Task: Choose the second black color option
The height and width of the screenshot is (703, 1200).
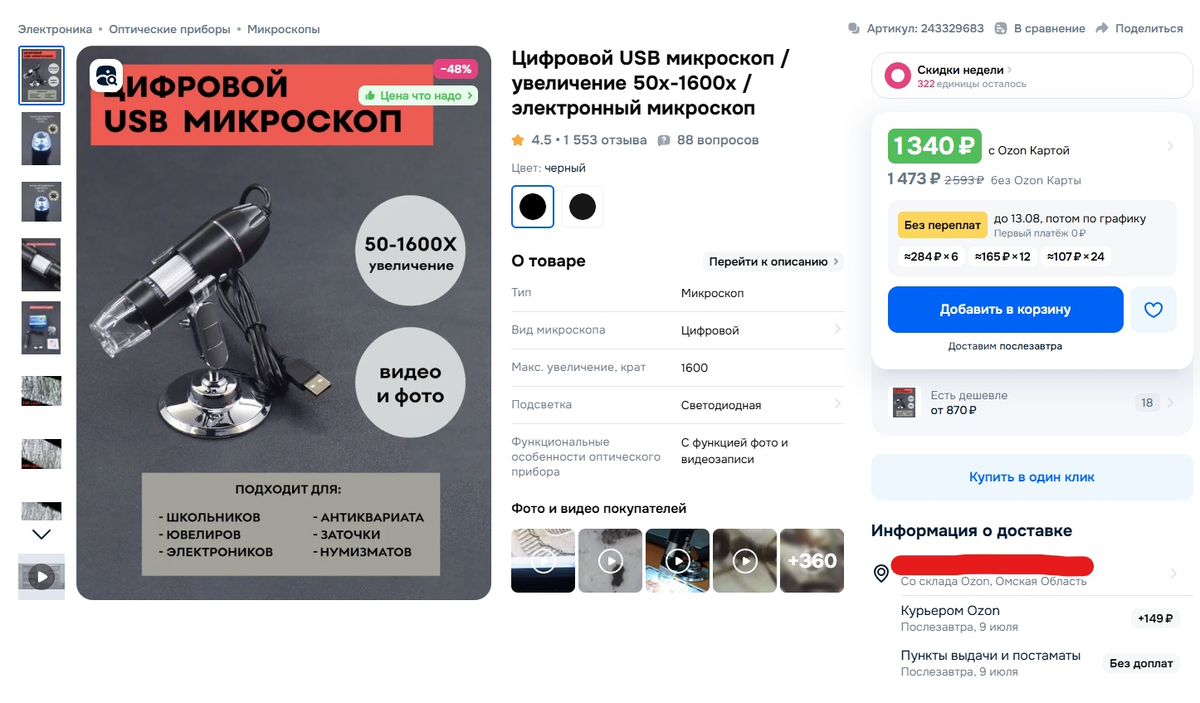Action: click(x=582, y=207)
